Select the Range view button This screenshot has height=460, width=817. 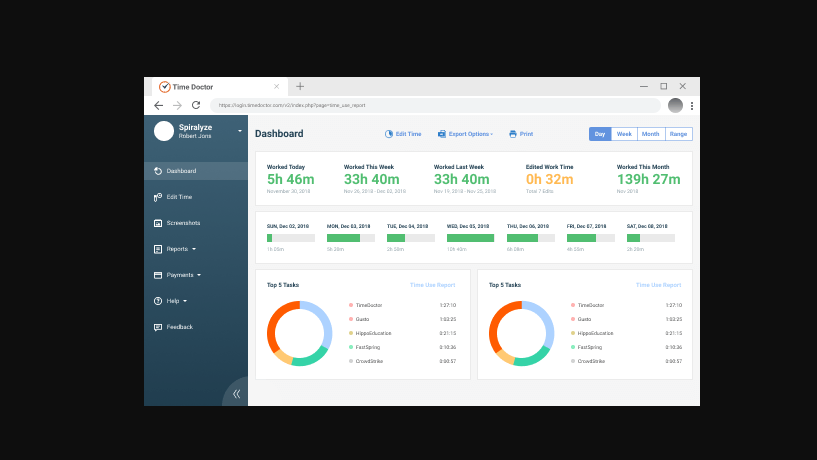tap(678, 134)
